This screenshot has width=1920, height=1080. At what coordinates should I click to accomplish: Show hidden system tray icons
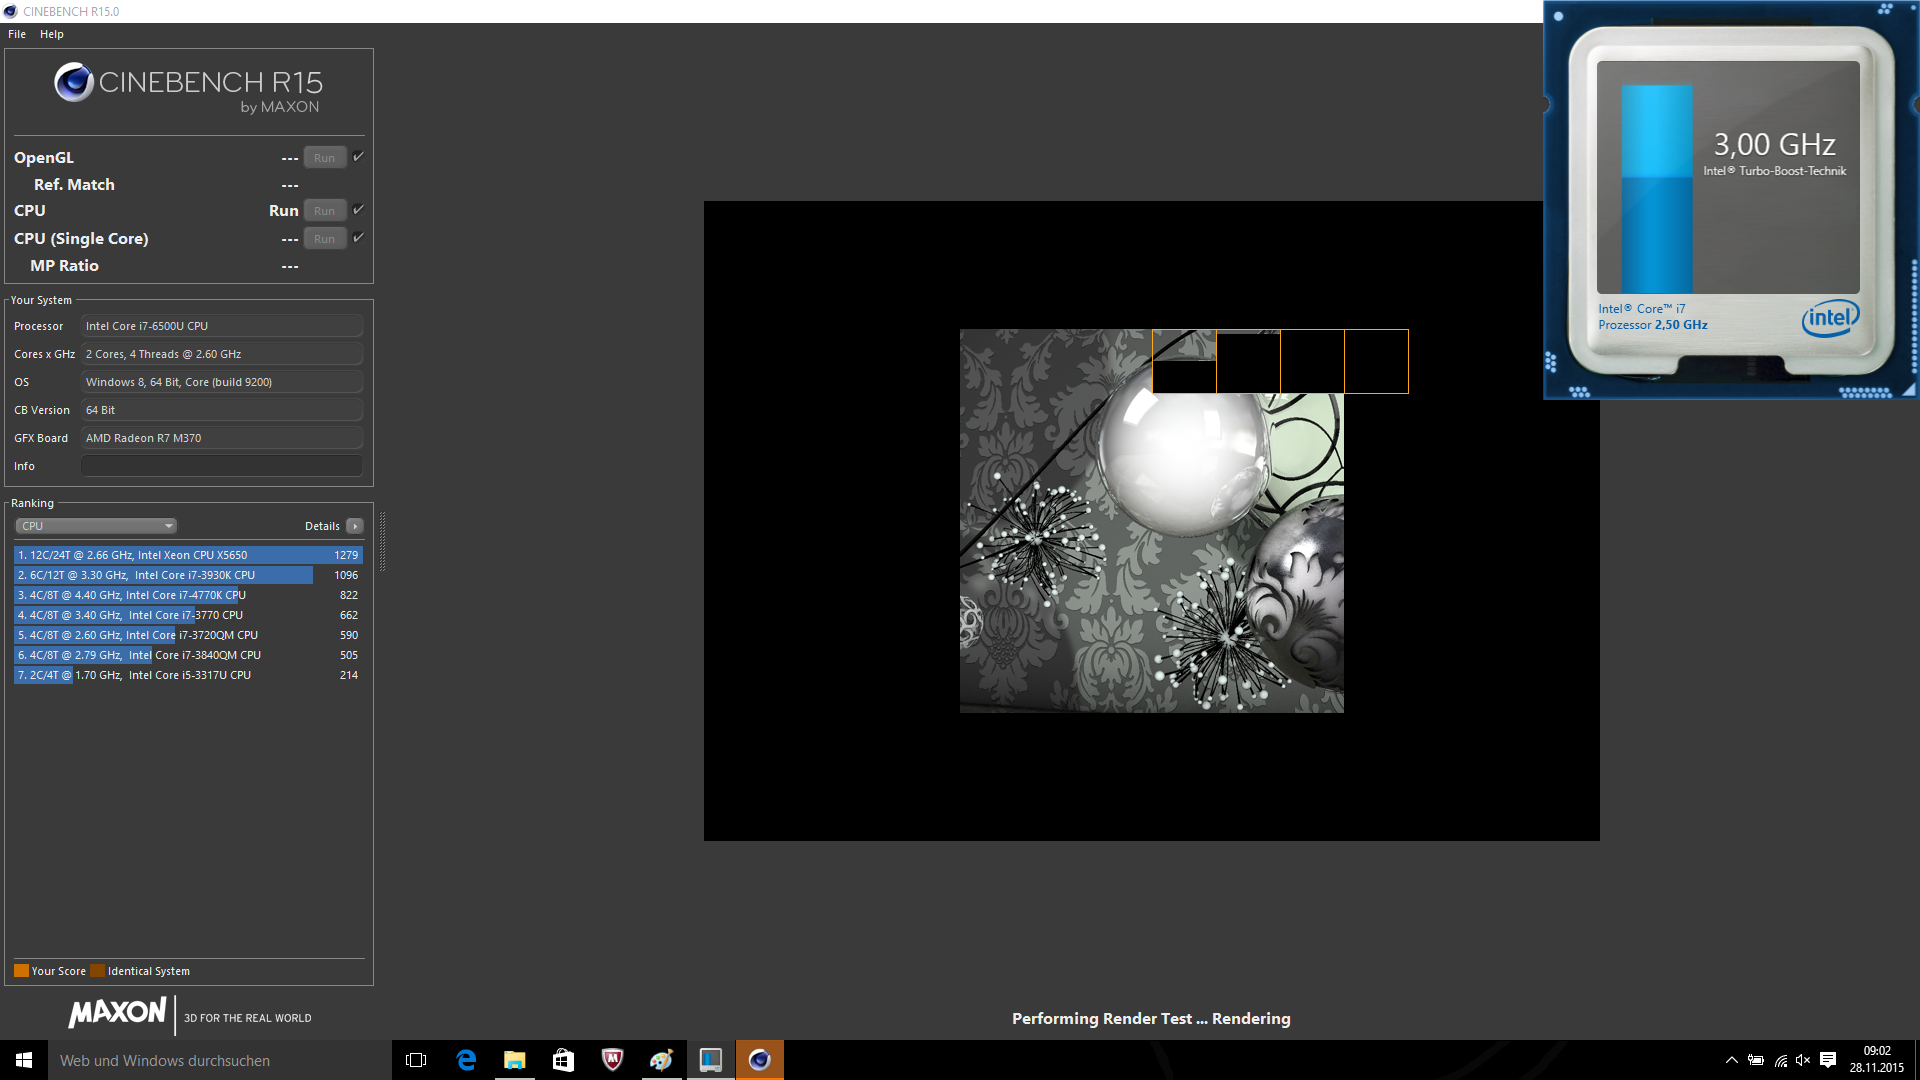pos(1732,1060)
